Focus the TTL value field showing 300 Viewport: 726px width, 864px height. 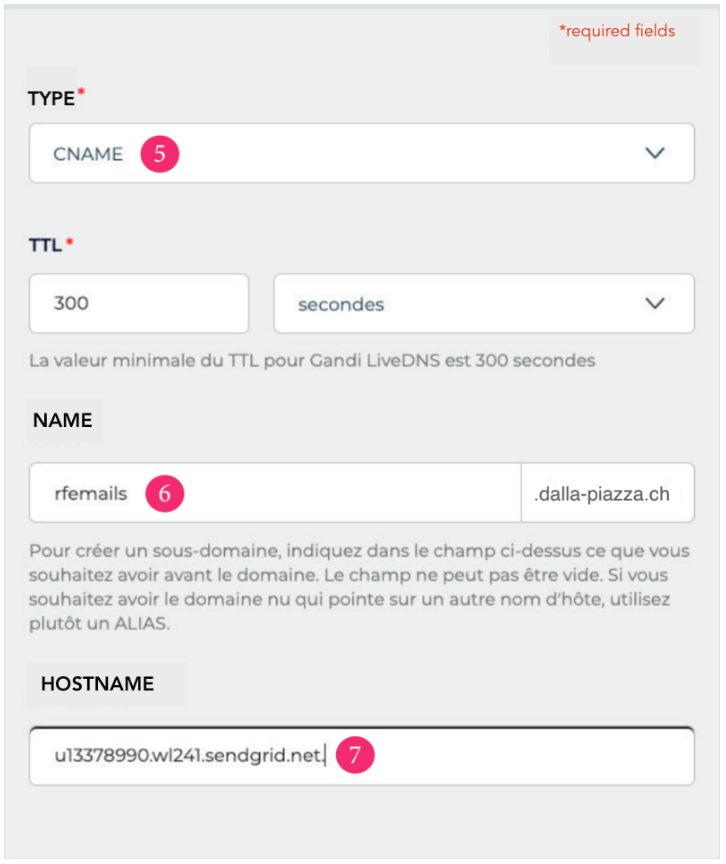point(139,304)
